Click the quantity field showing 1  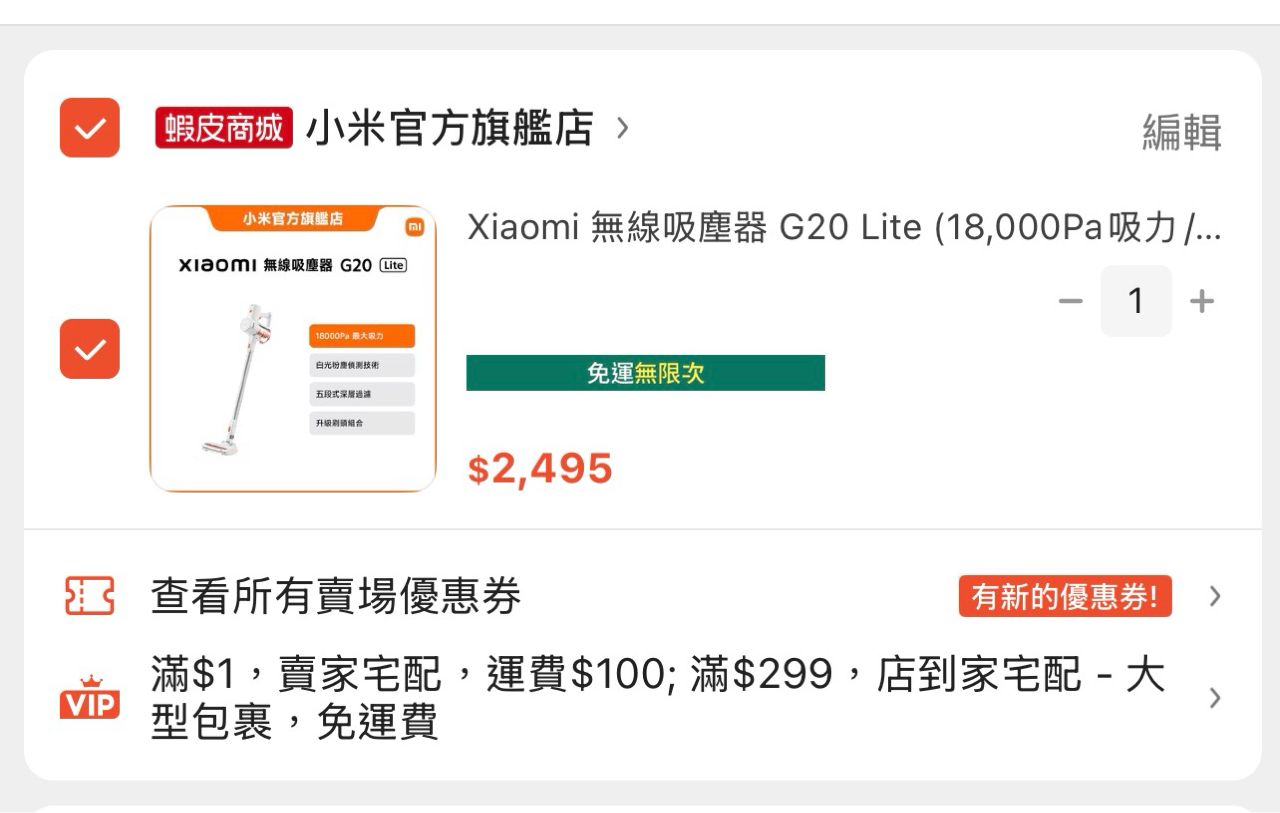pyautogui.click(x=1136, y=301)
